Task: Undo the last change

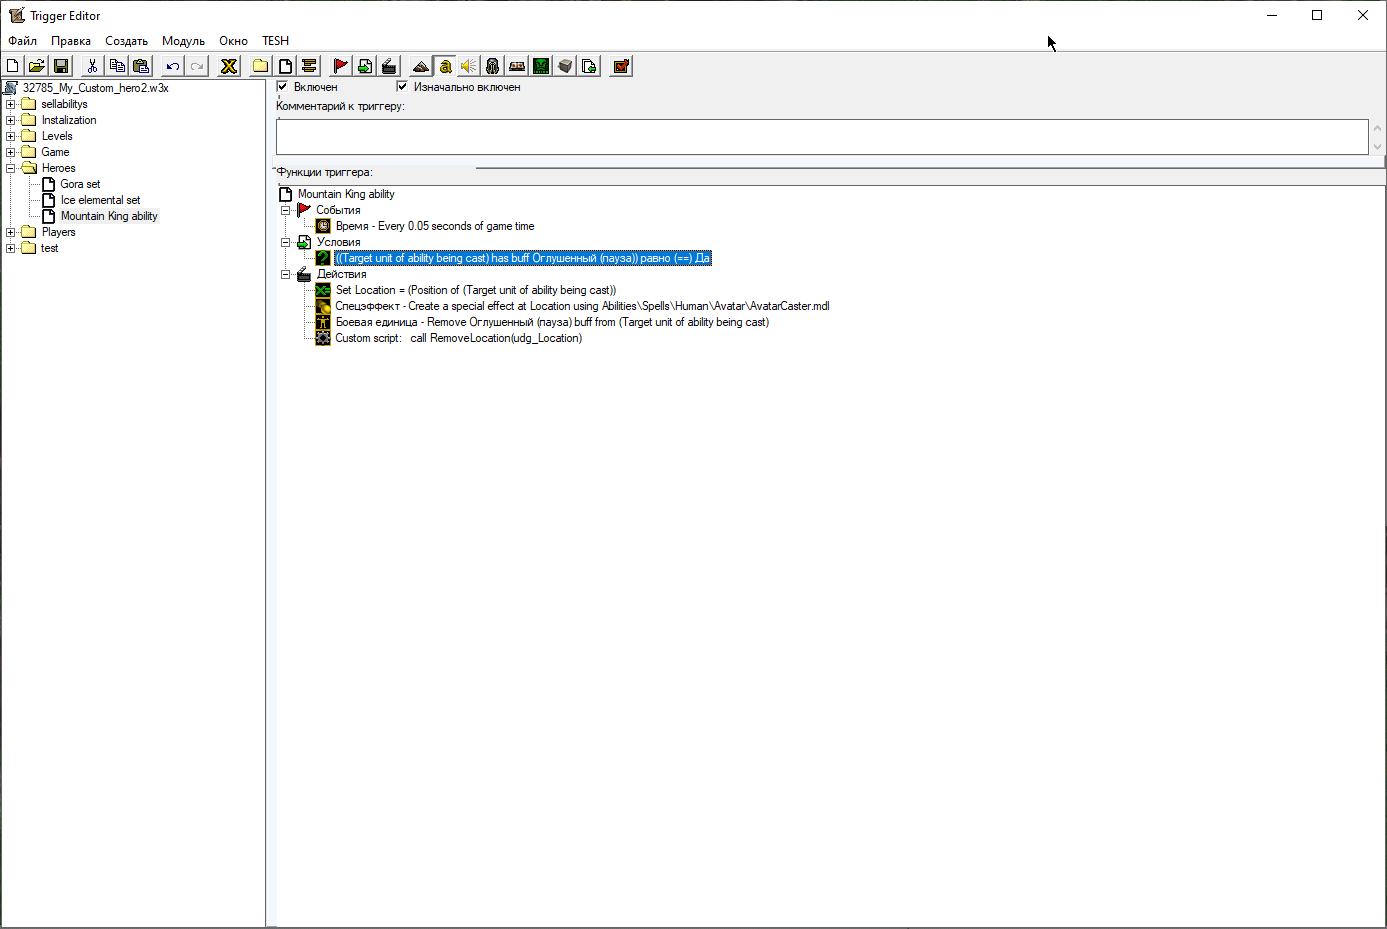Action: 173,66
